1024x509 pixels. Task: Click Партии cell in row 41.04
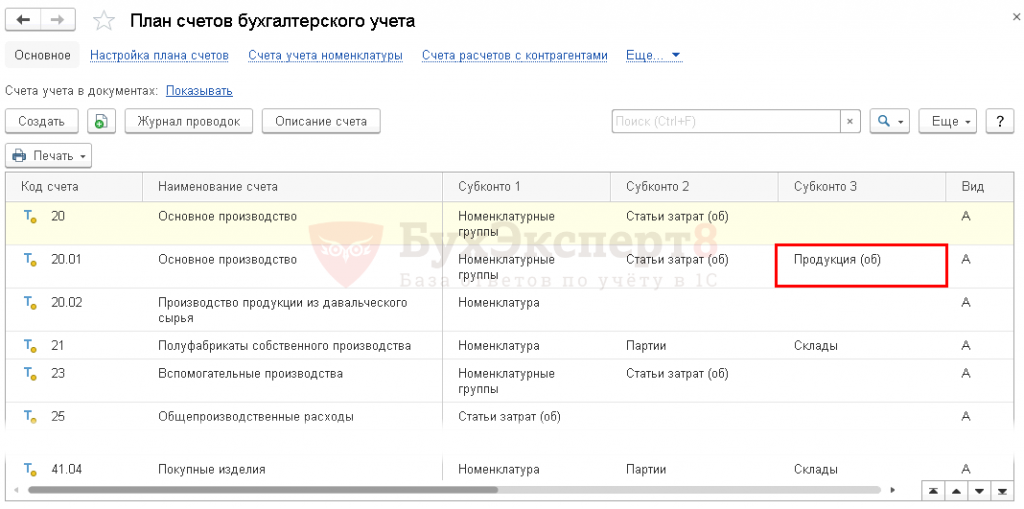646,469
